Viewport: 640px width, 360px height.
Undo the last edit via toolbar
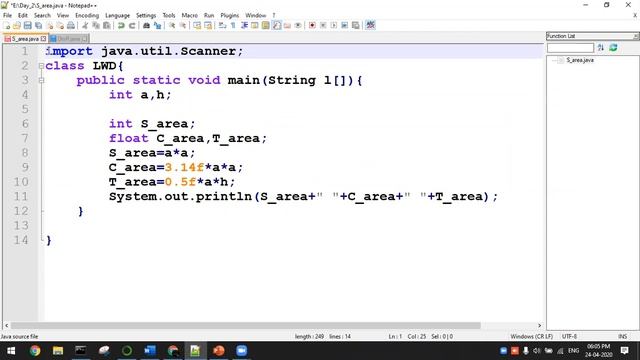[x=121, y=25]
